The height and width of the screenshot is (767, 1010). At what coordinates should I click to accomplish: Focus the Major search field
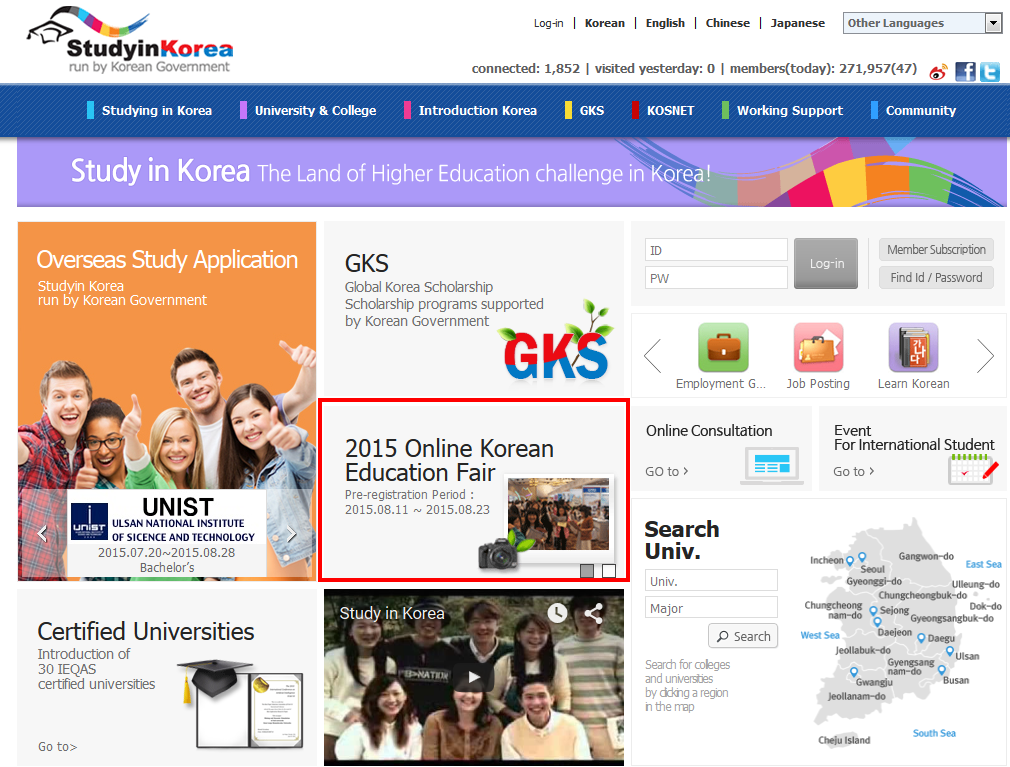tap(711, 607)
